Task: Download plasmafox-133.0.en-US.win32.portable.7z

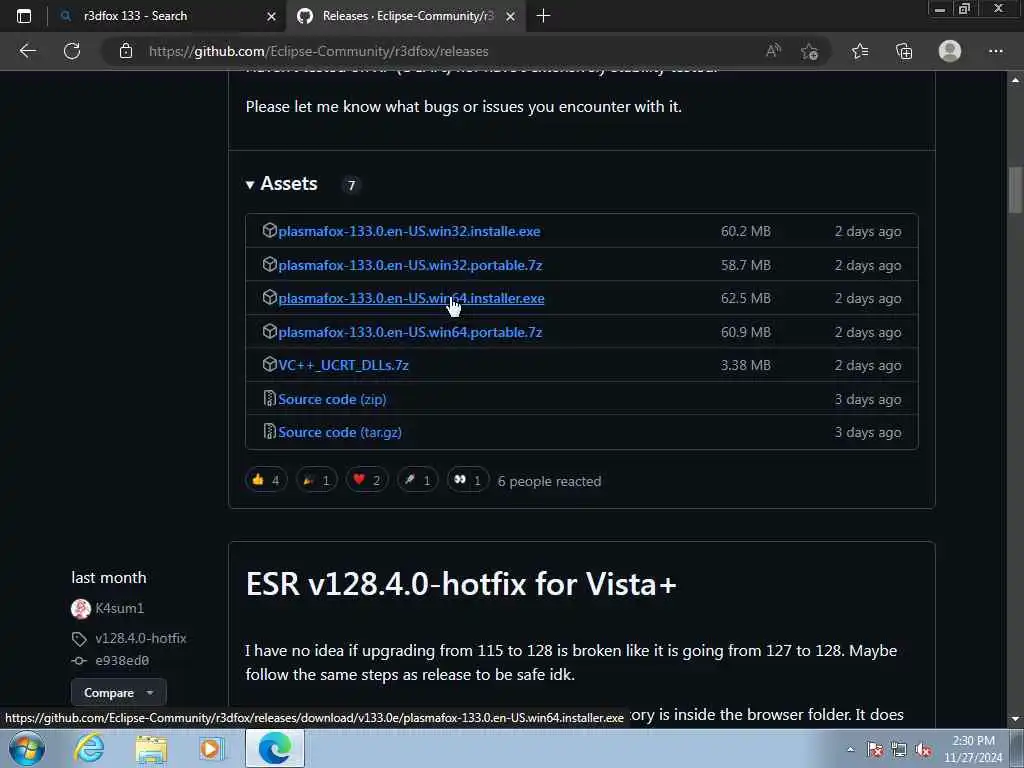Action: pyautogui.click(x=410, y=265)
